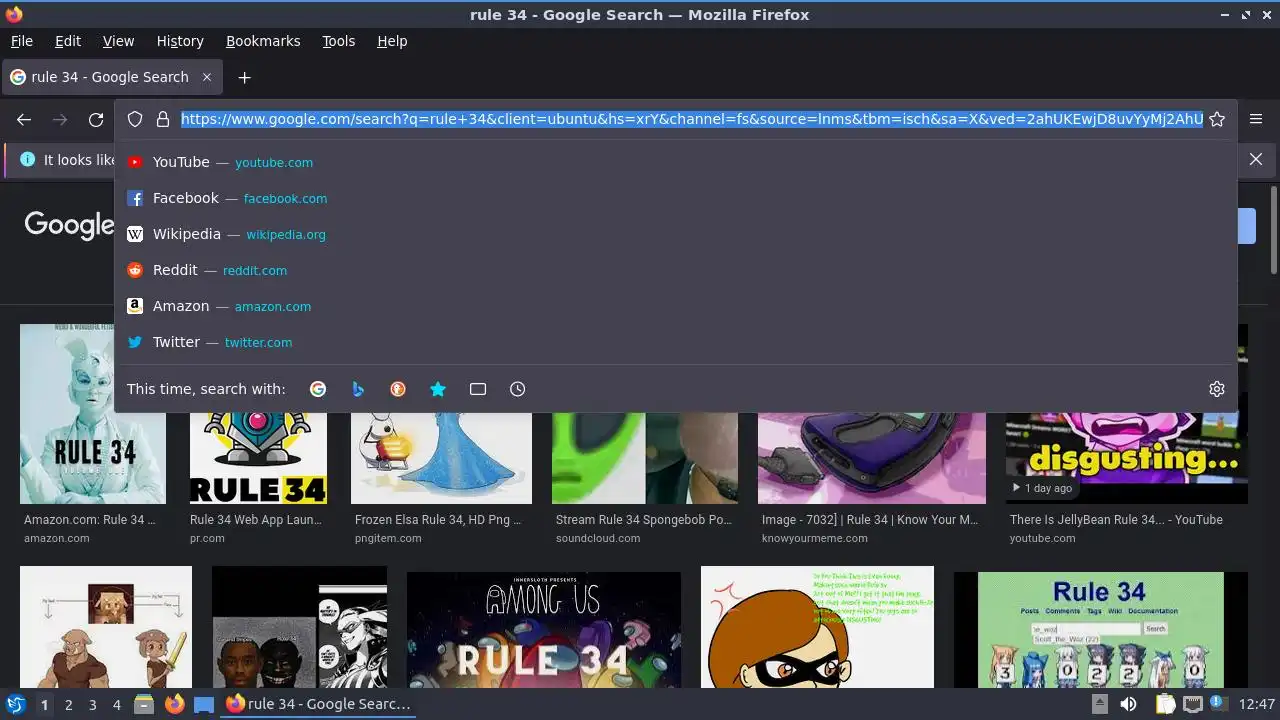
Task: Click the forward navigation arrow
Action: pyautogui.click(x=60, y=119)
